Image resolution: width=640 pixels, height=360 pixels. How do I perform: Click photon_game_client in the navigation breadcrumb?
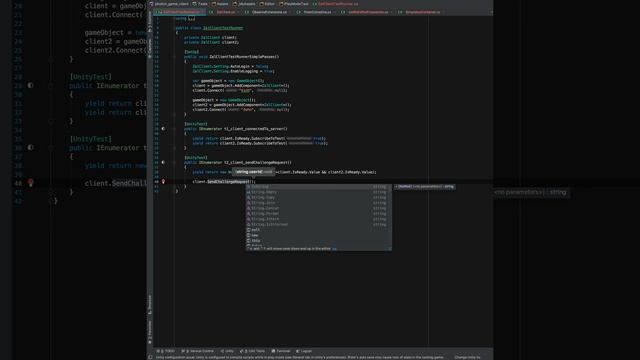point(169,4)
